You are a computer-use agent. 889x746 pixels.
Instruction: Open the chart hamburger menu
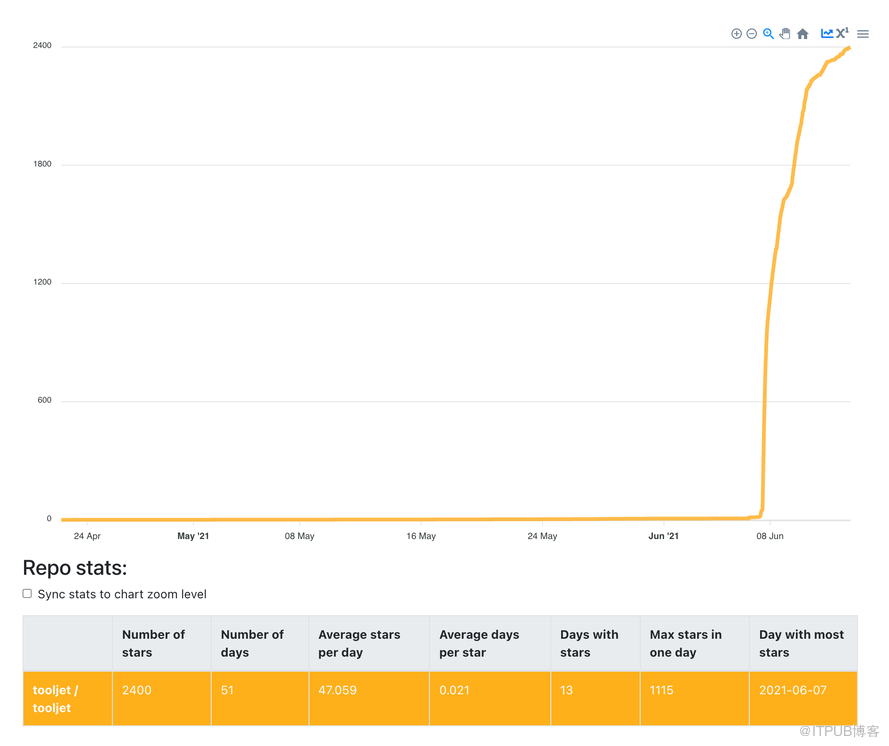point(863,34)
